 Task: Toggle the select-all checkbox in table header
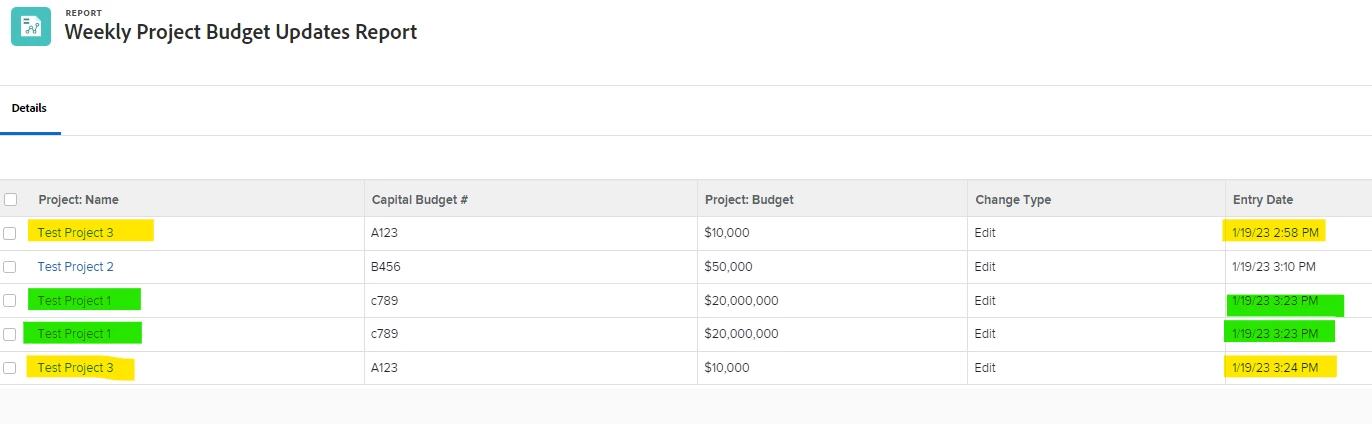[10, 199]
